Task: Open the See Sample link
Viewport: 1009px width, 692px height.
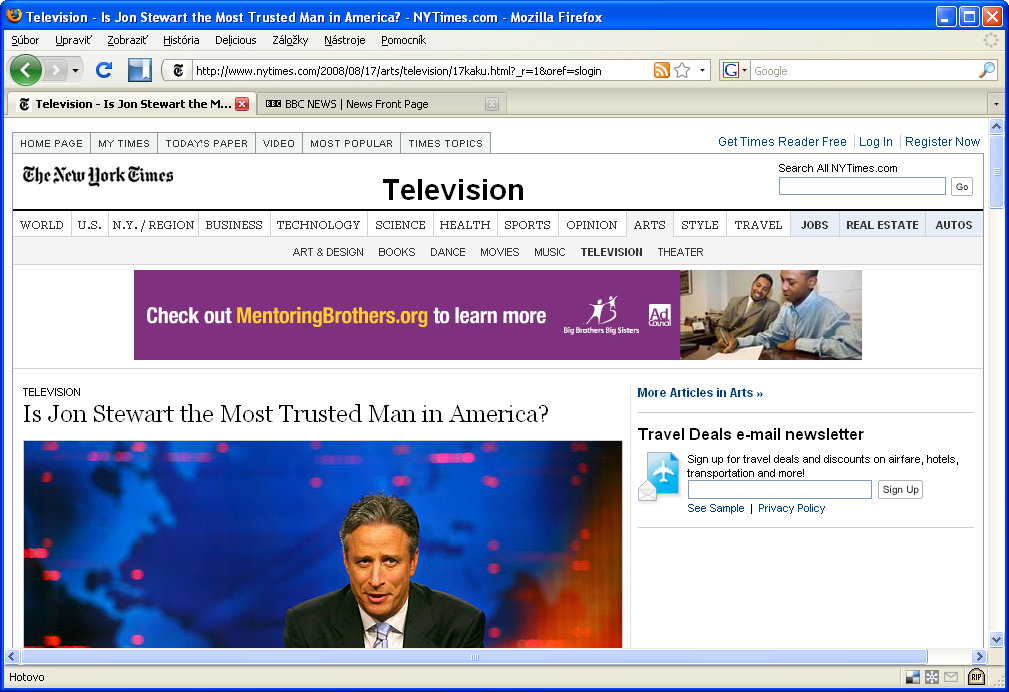Action: pos(716,508)
